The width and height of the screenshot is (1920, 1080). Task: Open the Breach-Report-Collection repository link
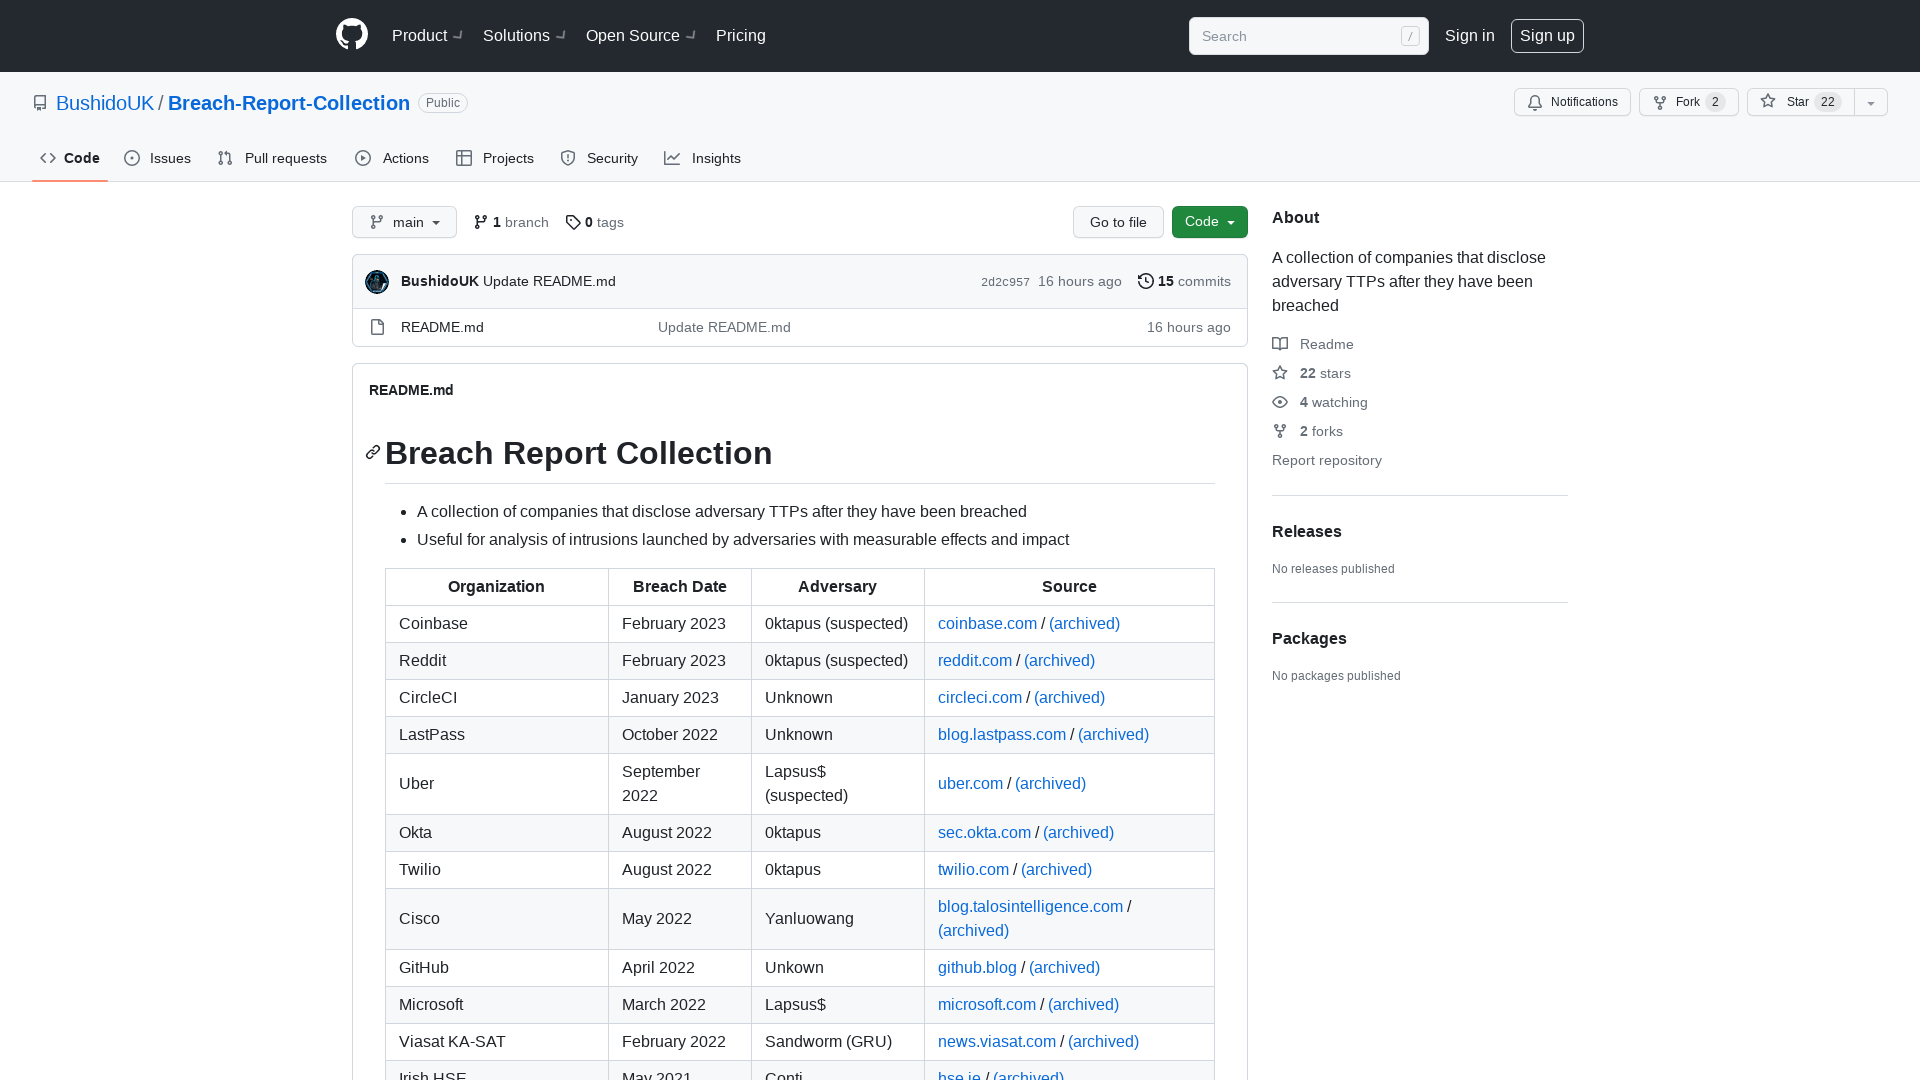(289, 103)
